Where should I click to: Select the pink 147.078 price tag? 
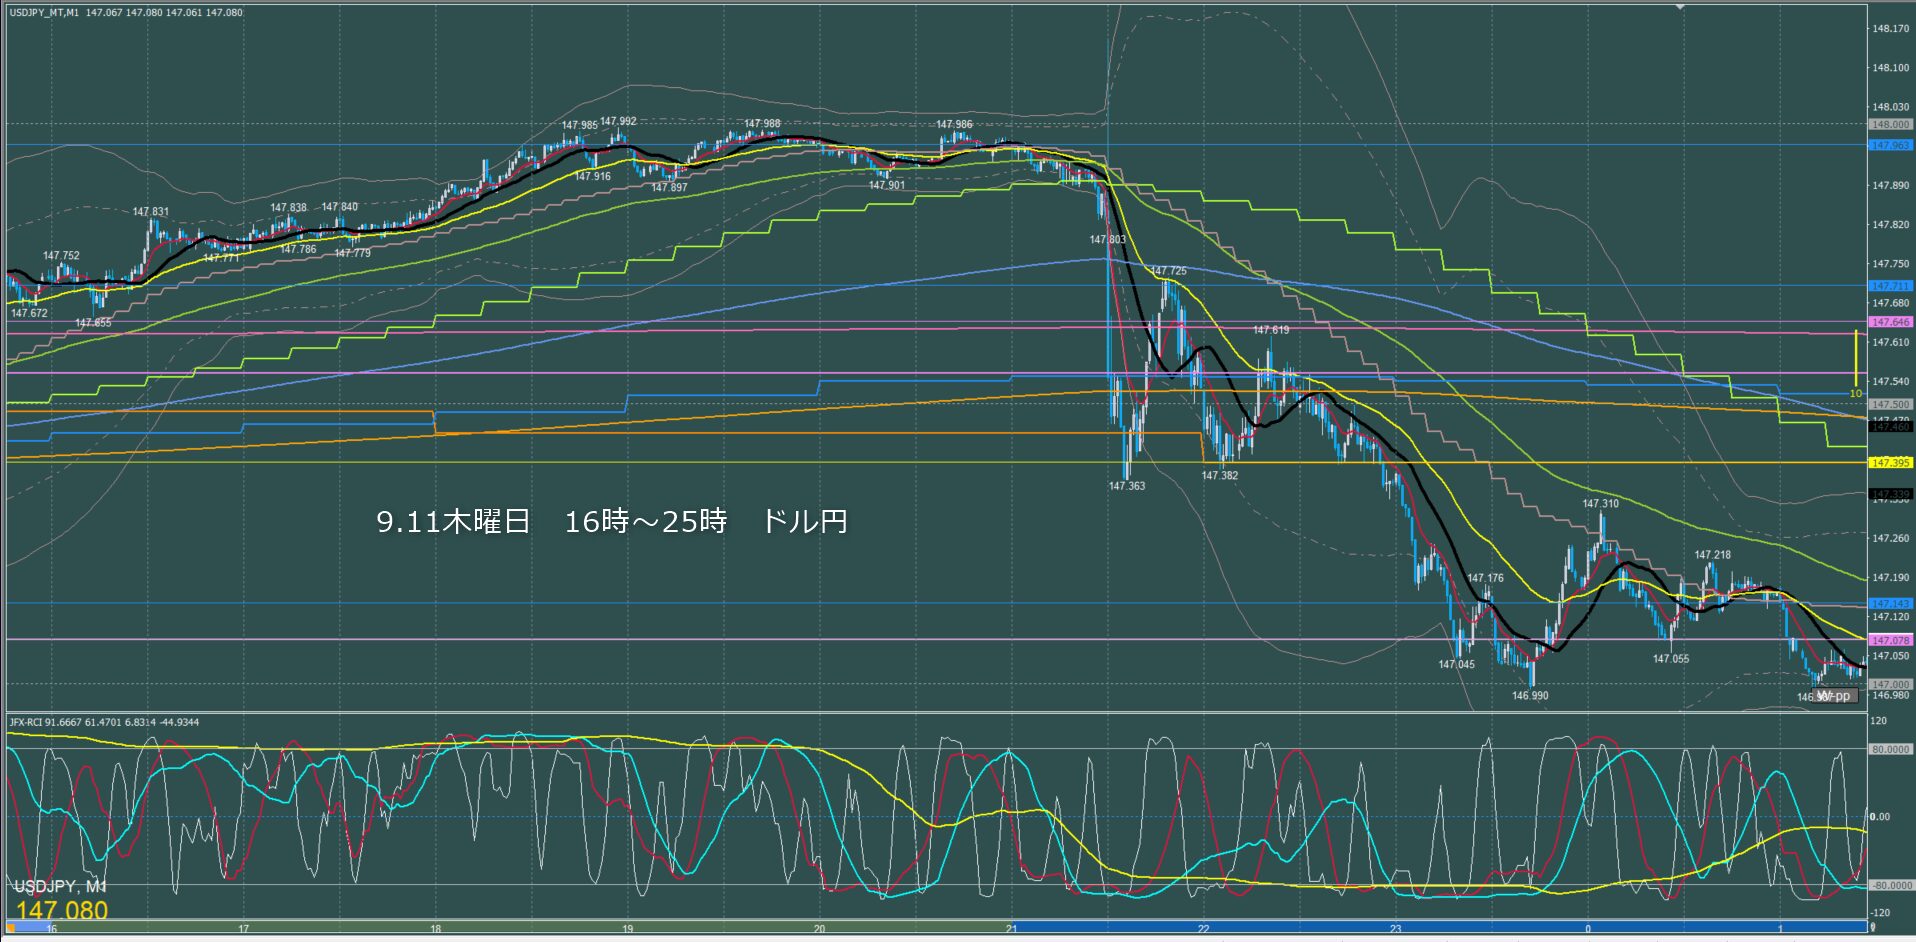coord(1890,640)
